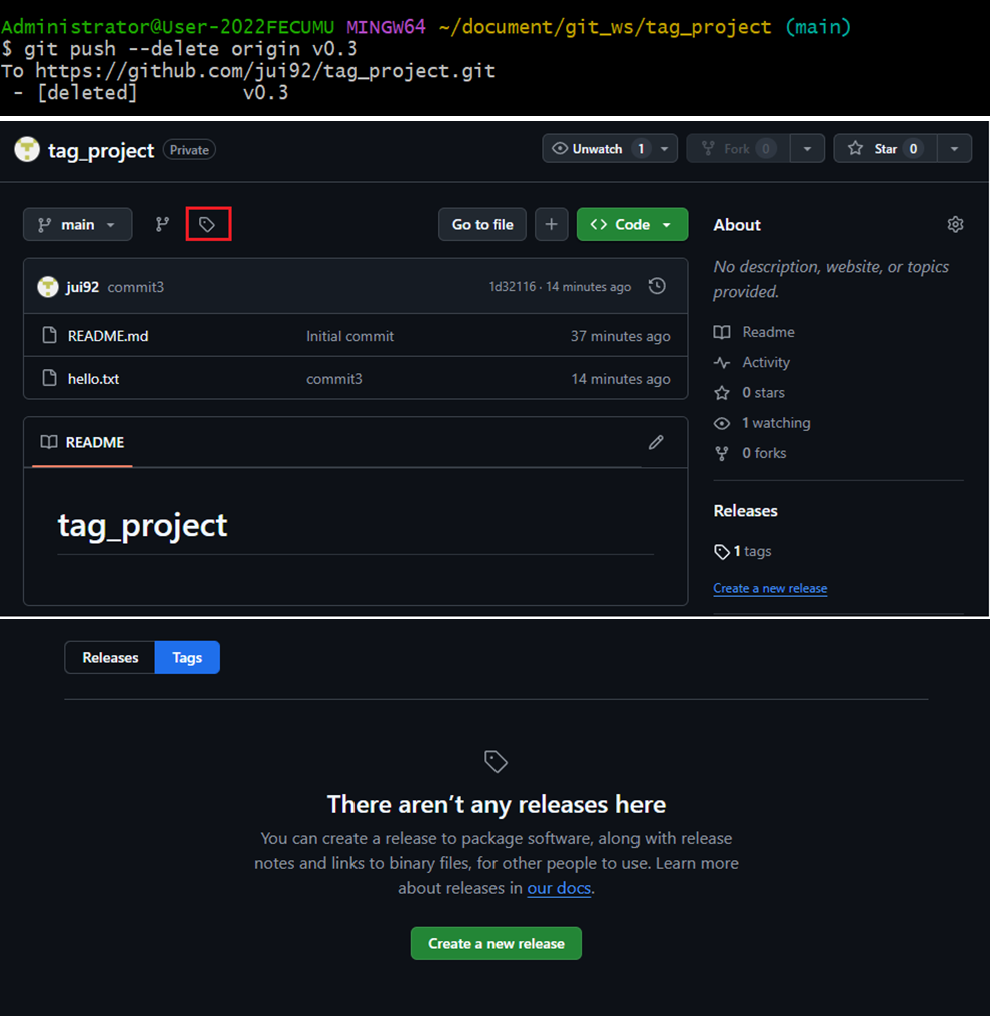Click the green Create a new release button
990x1016 pixels.
[496, 943]
